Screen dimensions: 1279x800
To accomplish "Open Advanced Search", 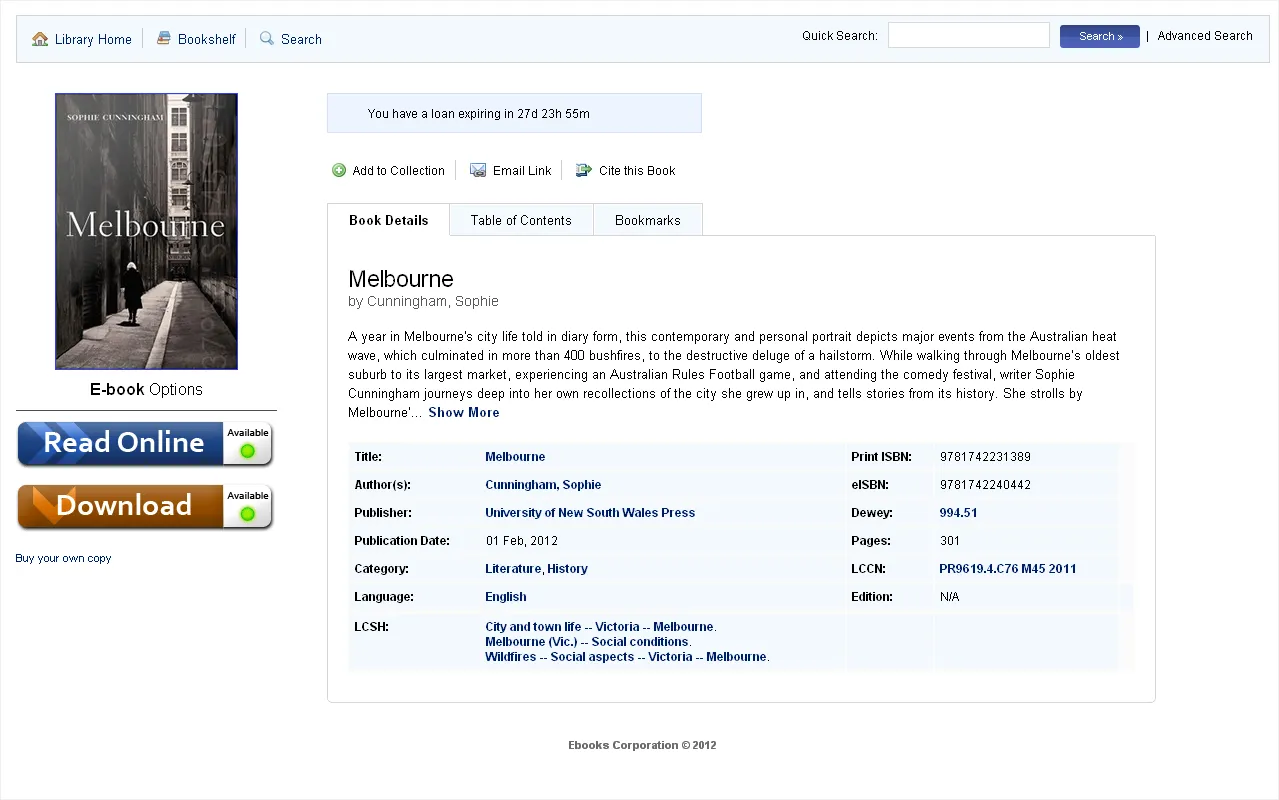I will (x=1204, y=35).
